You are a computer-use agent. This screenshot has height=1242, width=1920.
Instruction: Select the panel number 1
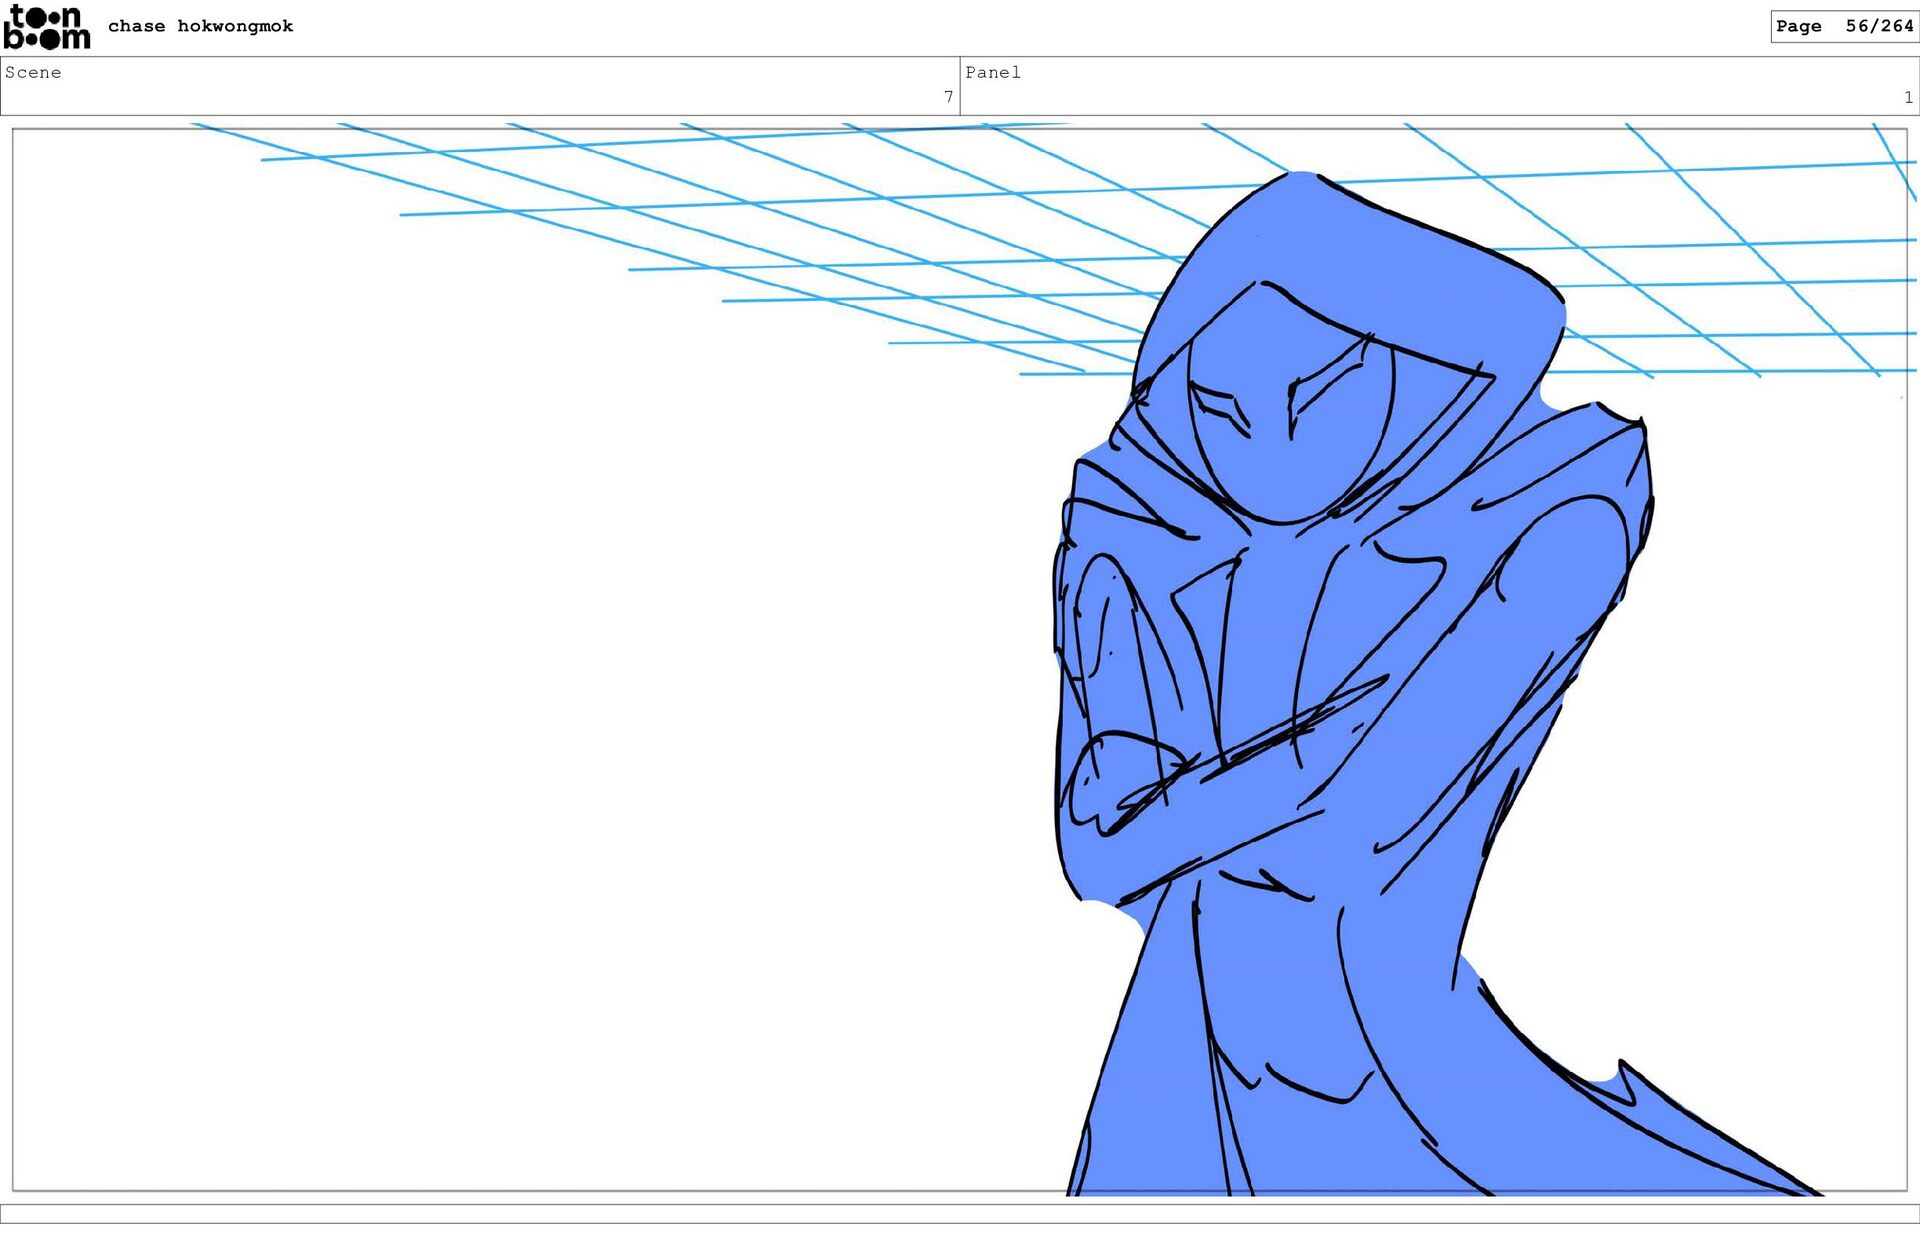tap(1908, 97)
